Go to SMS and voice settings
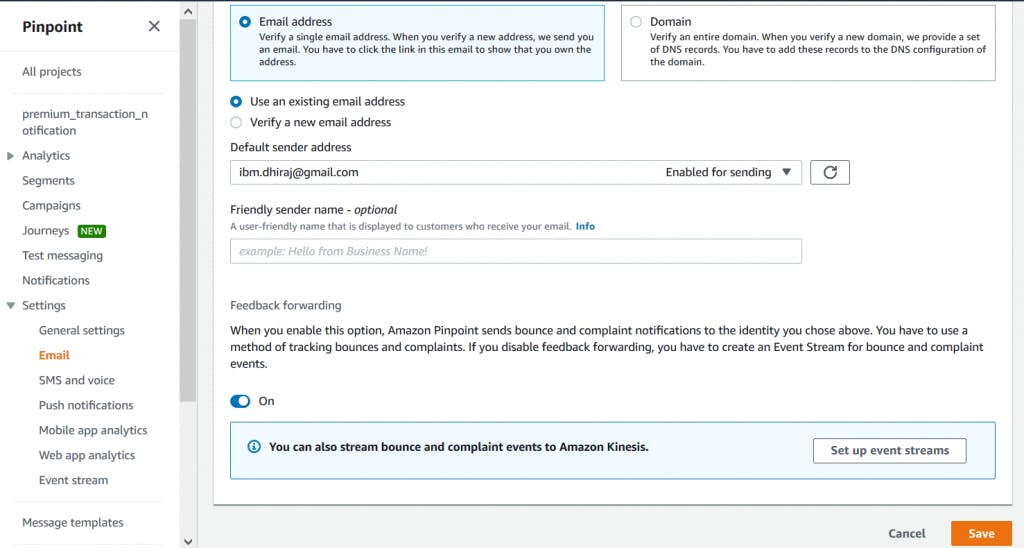Screen dimensions: 1024x548 [x=76, y=380]
